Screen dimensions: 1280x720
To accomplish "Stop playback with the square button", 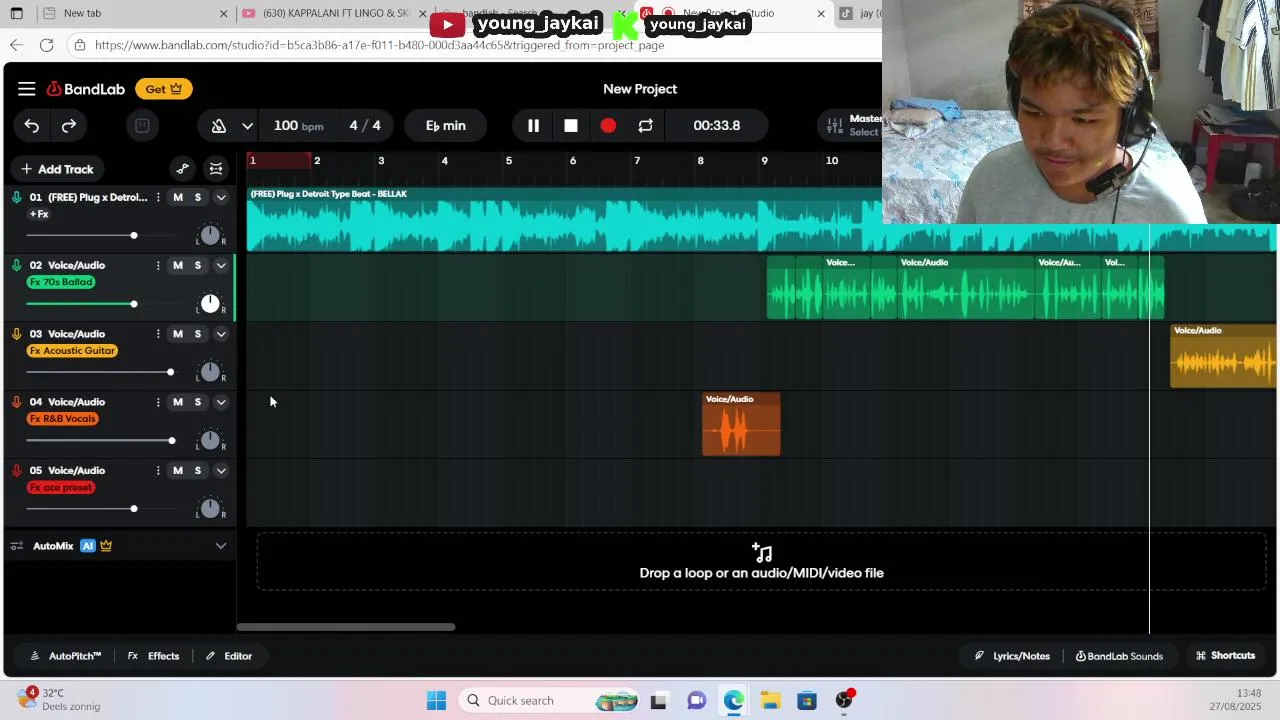I will pos(570,126).
